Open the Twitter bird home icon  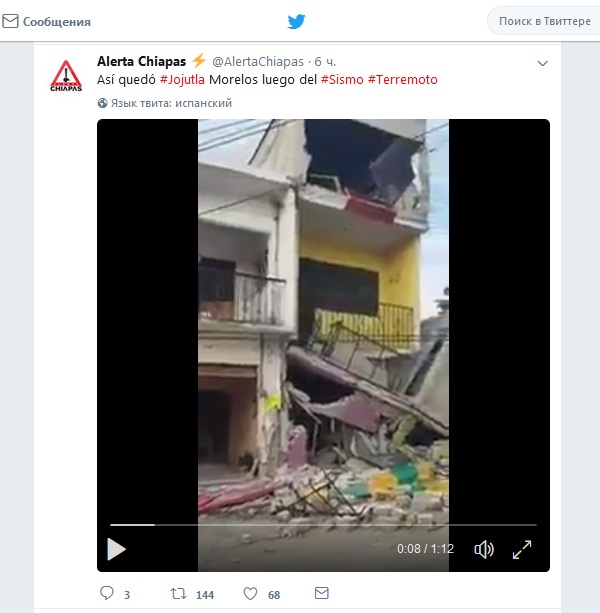pos(296,22)
